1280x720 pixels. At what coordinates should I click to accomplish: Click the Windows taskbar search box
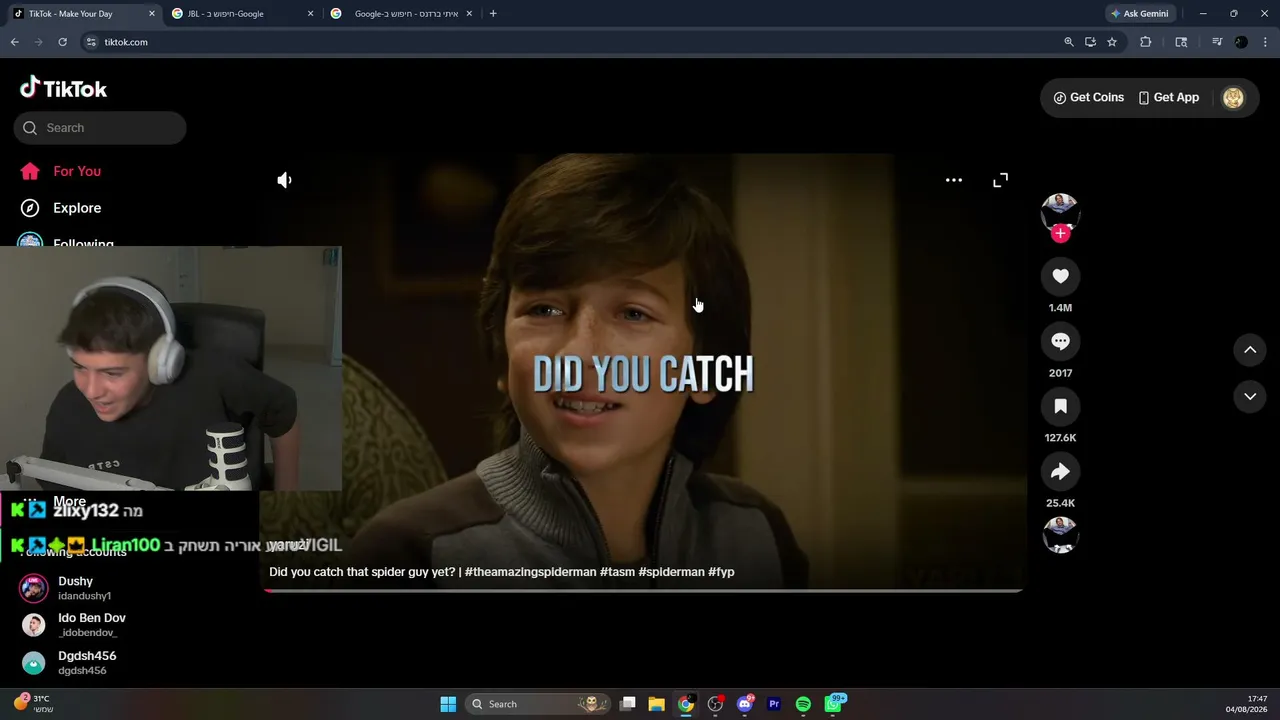click(x=539, y=704)
